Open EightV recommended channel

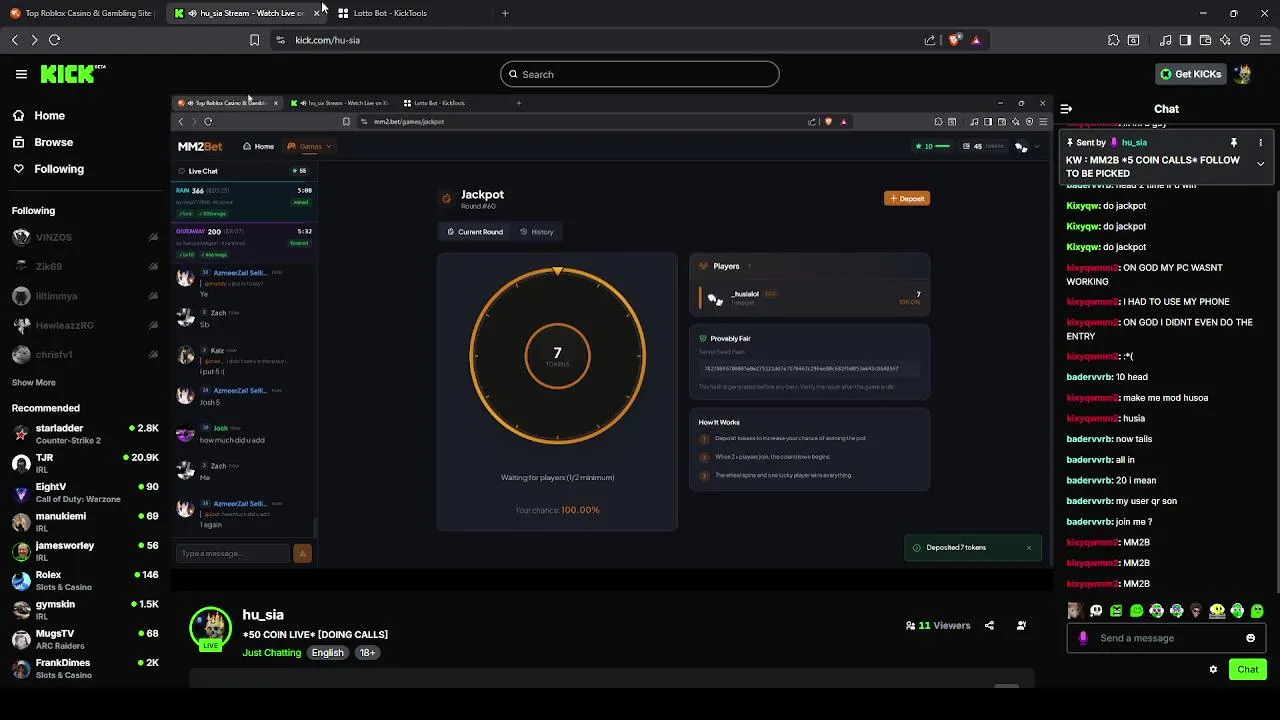click(84, 492)
